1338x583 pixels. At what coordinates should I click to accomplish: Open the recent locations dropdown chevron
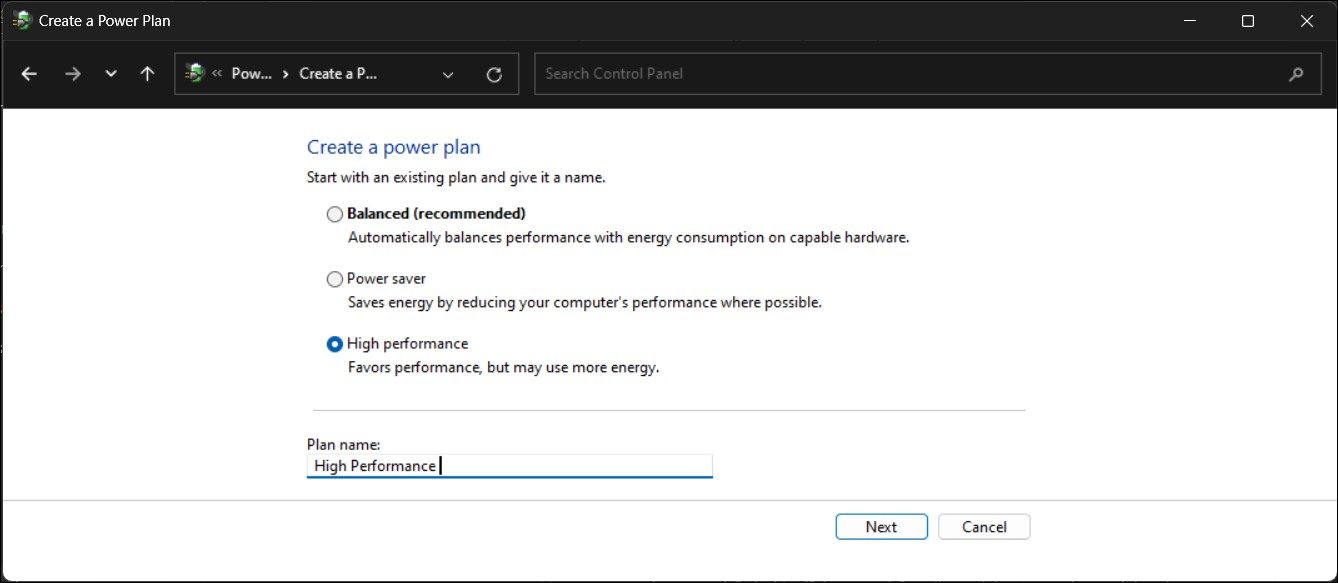pos(110,73)
